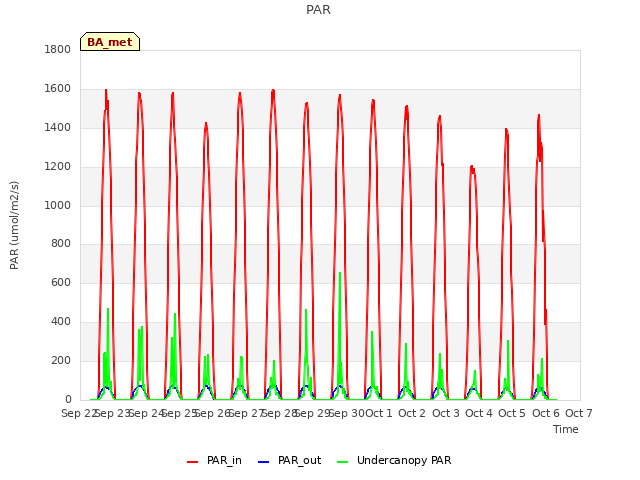Click the 400 y-axis tick label
Screen dimensions: 640x480
(x=61, y=322)
